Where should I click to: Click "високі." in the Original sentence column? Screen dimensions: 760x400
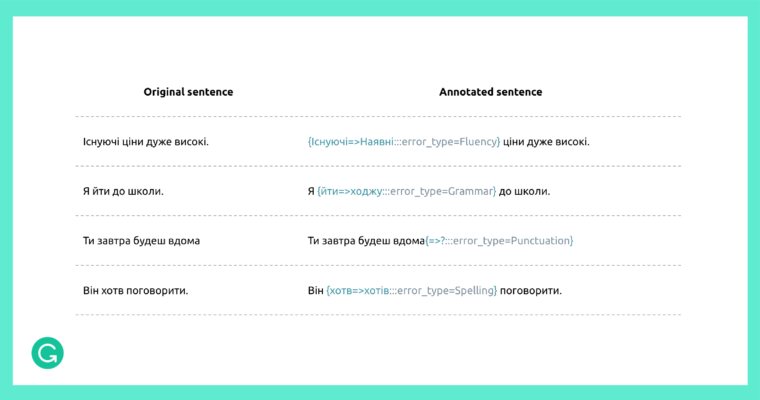[190, 142]
